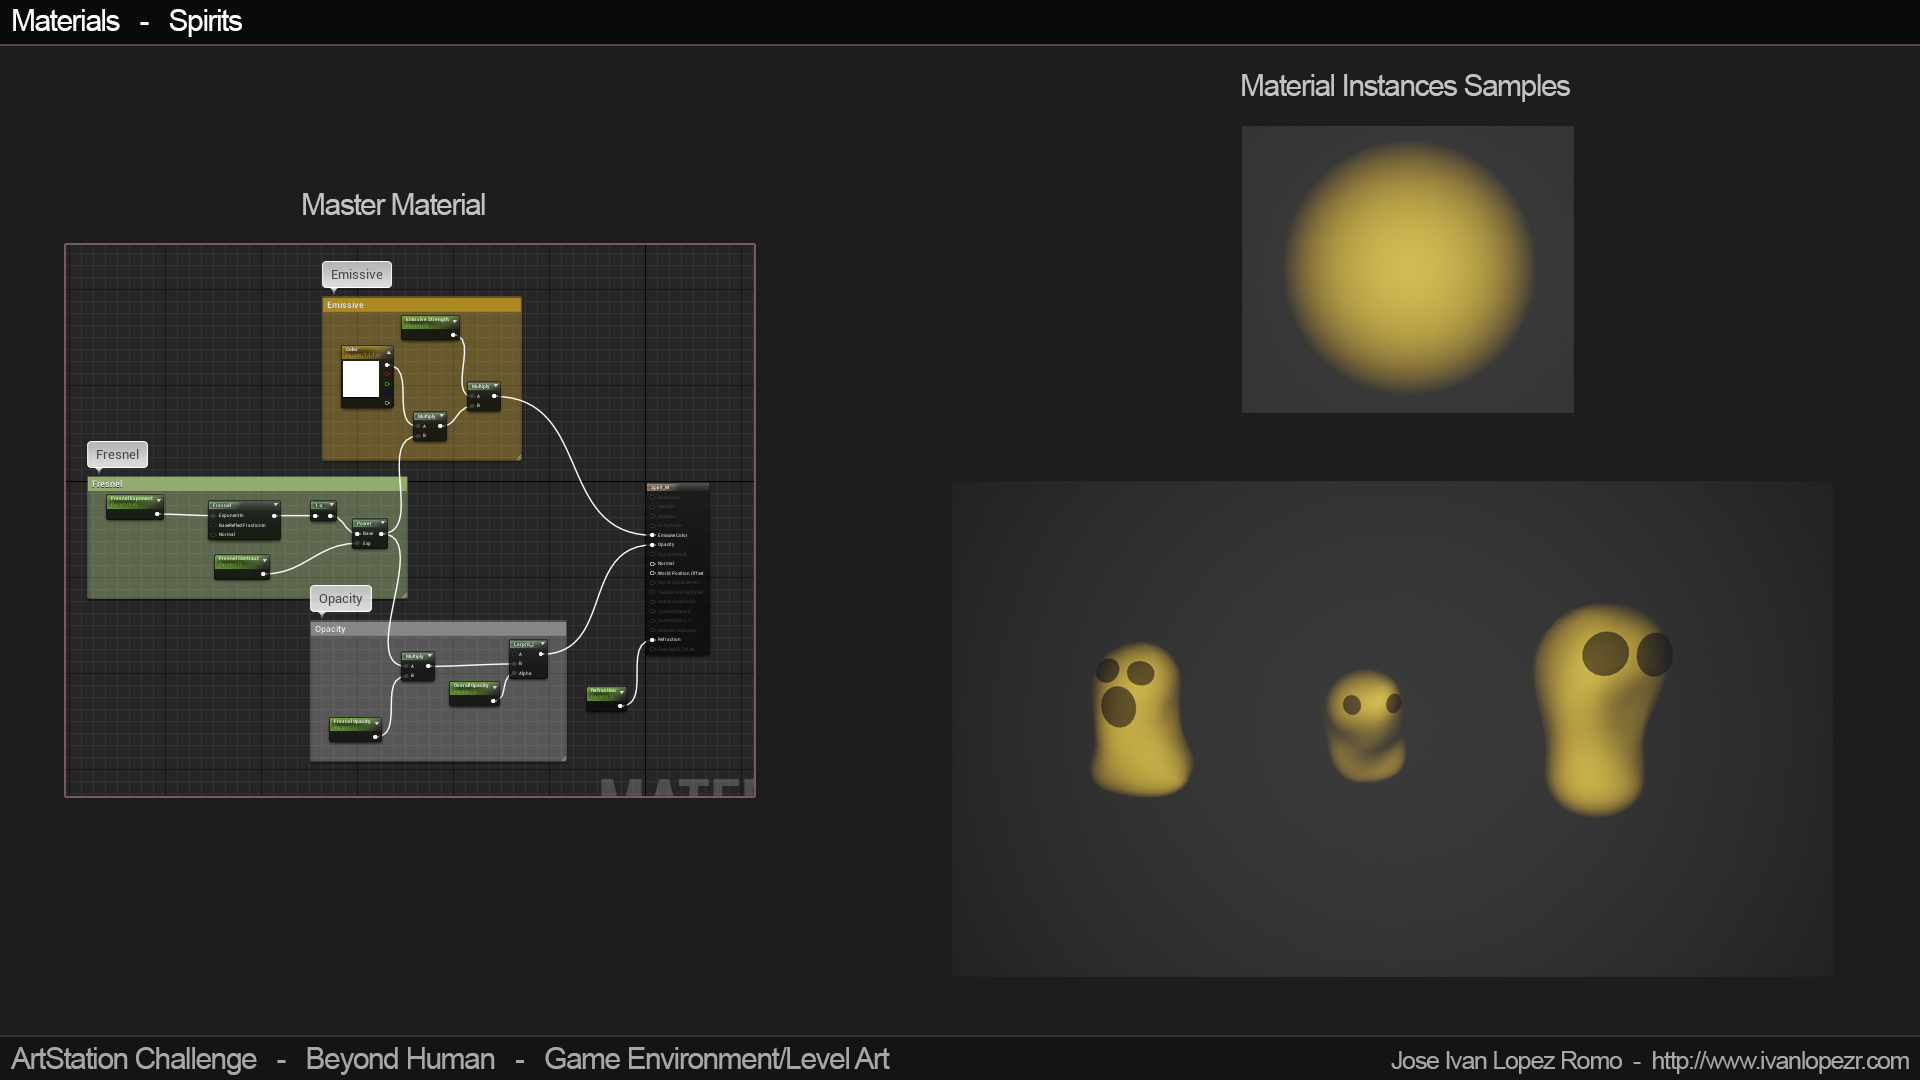Click blue channel pin on Color node
This screenshot has width=1920, height=1080.
pos(387,393)
